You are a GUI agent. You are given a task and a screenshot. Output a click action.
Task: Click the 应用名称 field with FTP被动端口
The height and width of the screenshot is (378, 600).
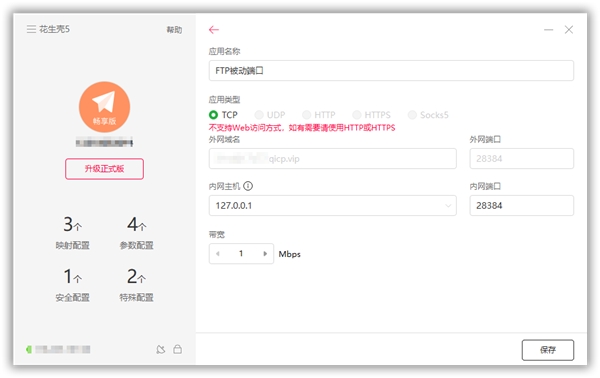(x=391, y=70)
